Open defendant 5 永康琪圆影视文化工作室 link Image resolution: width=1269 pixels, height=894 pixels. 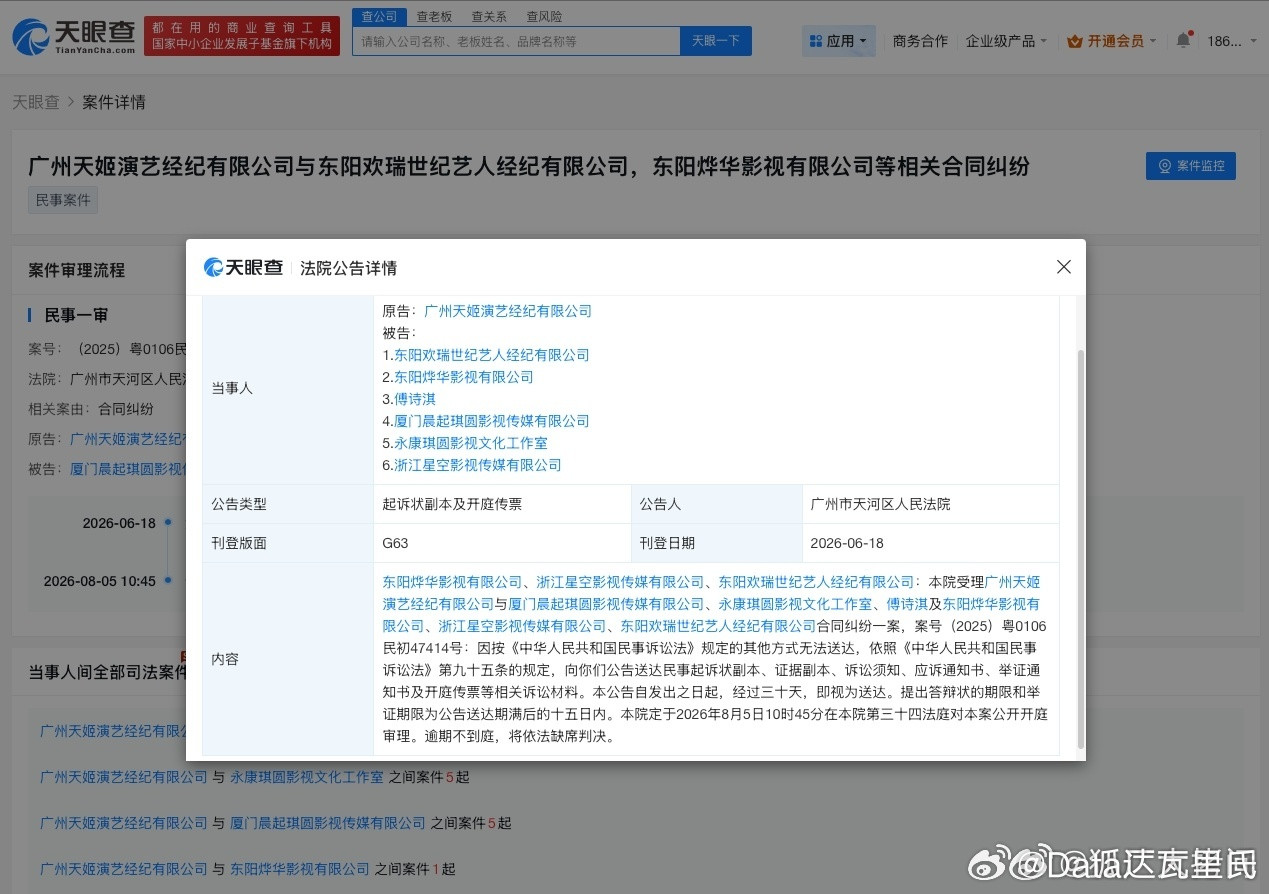[470, 443]
